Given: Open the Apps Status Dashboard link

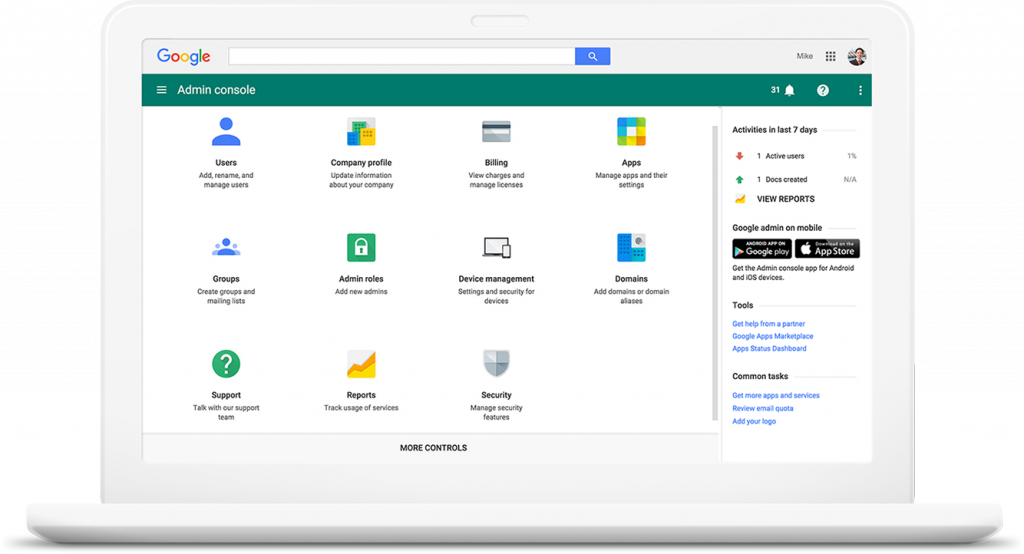Looking at the screenshot, I should pyautogui.click(x=769, y=348).
